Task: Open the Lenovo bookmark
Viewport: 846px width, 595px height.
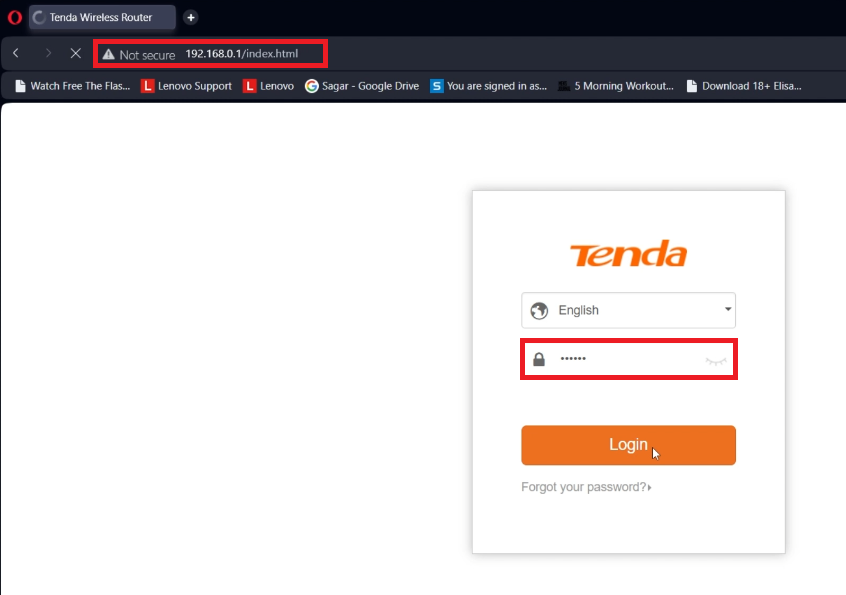Action: pyautogui.click(x=268, y=86)
